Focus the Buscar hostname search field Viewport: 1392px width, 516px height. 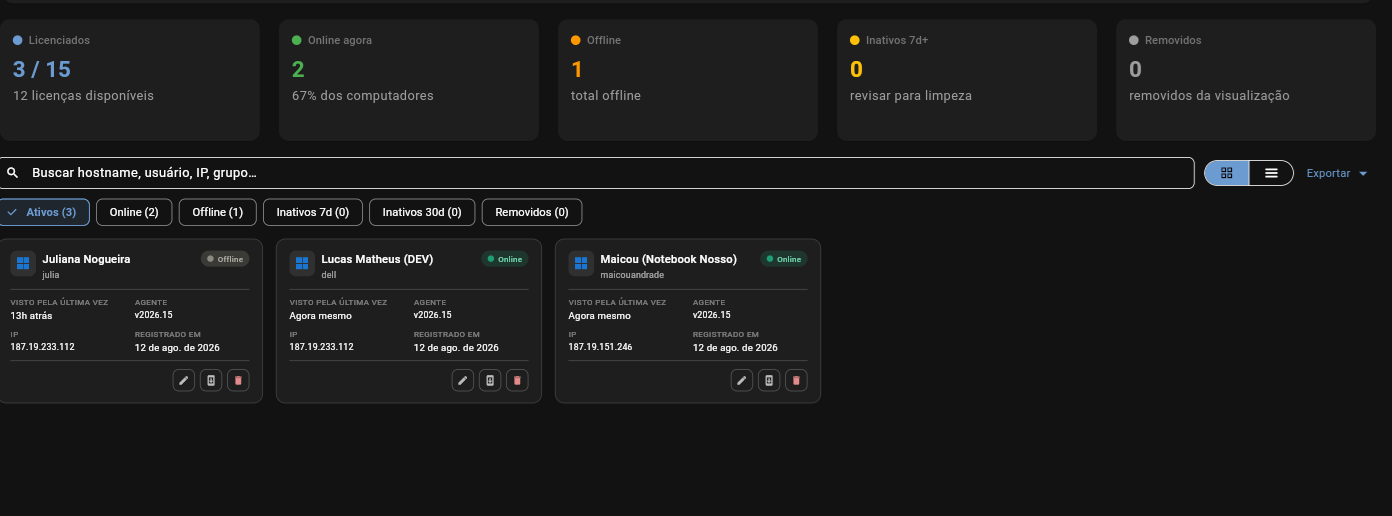[597, 173]
